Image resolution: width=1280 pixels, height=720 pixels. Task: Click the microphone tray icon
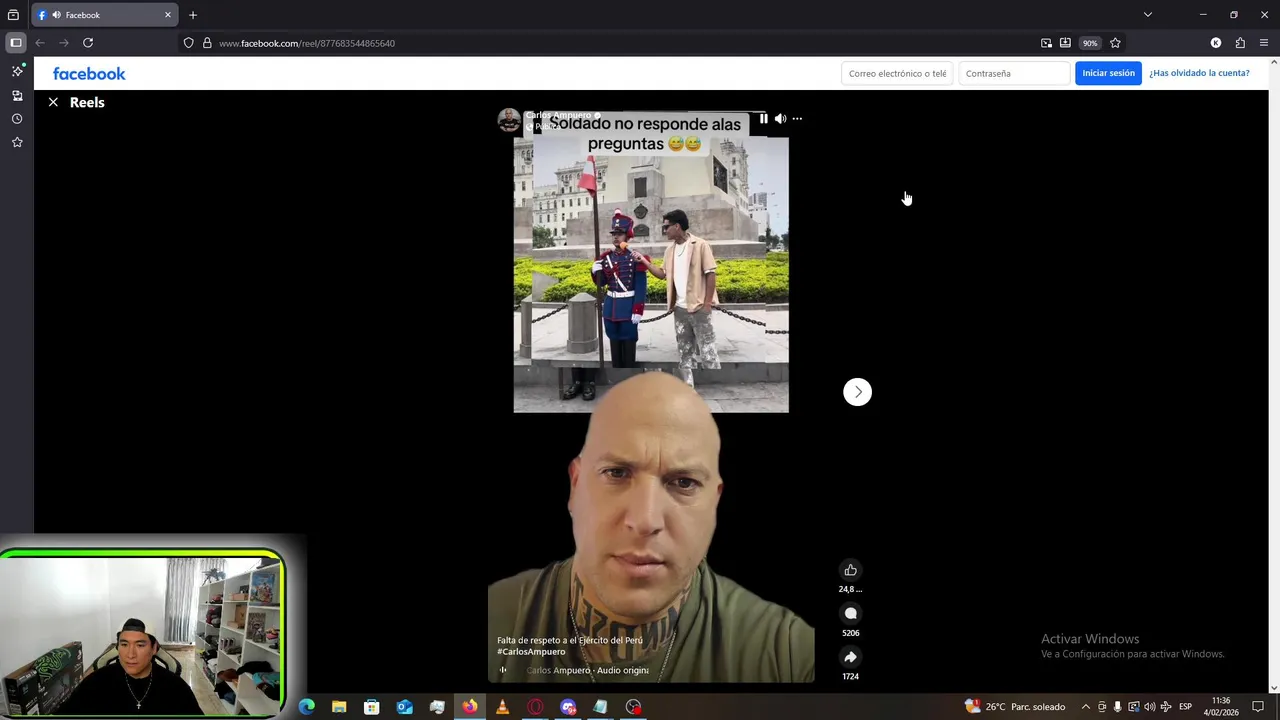1117,707
